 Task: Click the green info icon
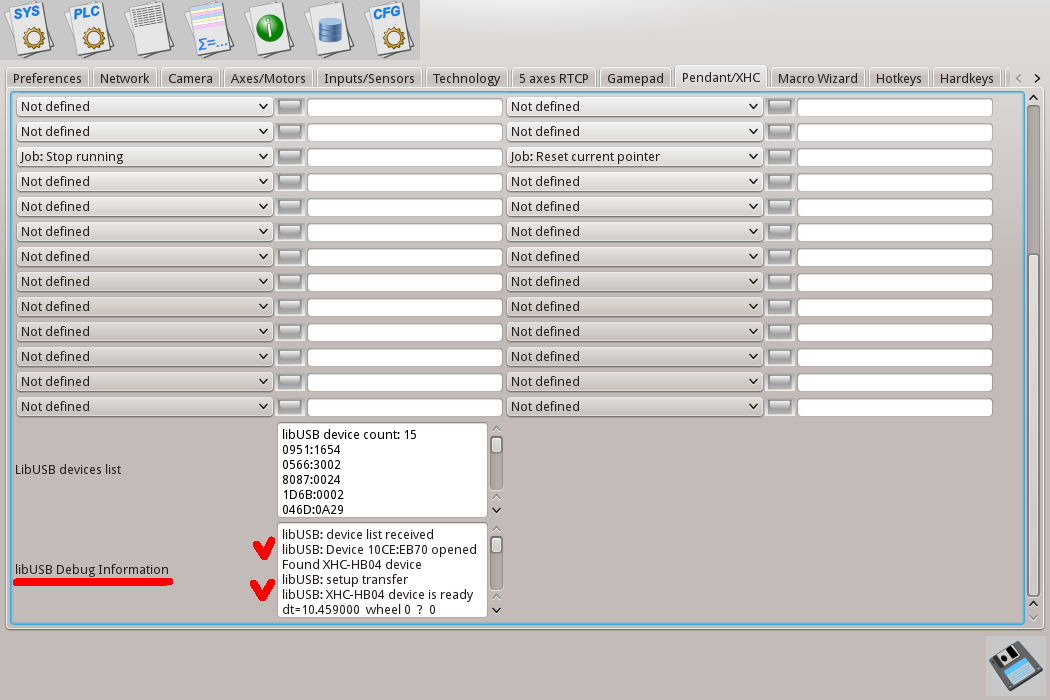[x=269, y=28]
